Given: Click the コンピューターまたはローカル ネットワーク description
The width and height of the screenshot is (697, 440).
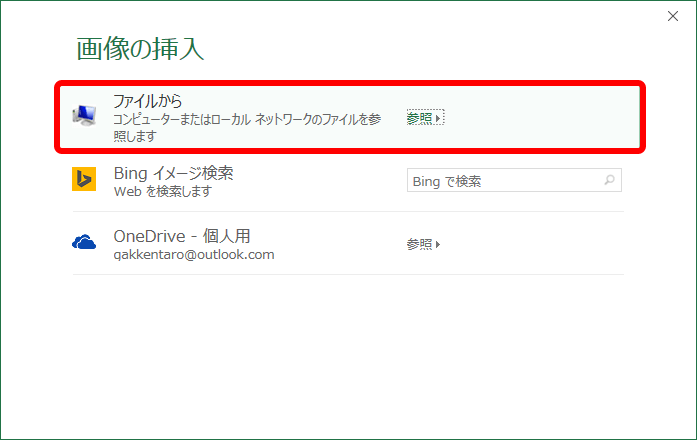Looking at the screenshot, I should (247, 127).
